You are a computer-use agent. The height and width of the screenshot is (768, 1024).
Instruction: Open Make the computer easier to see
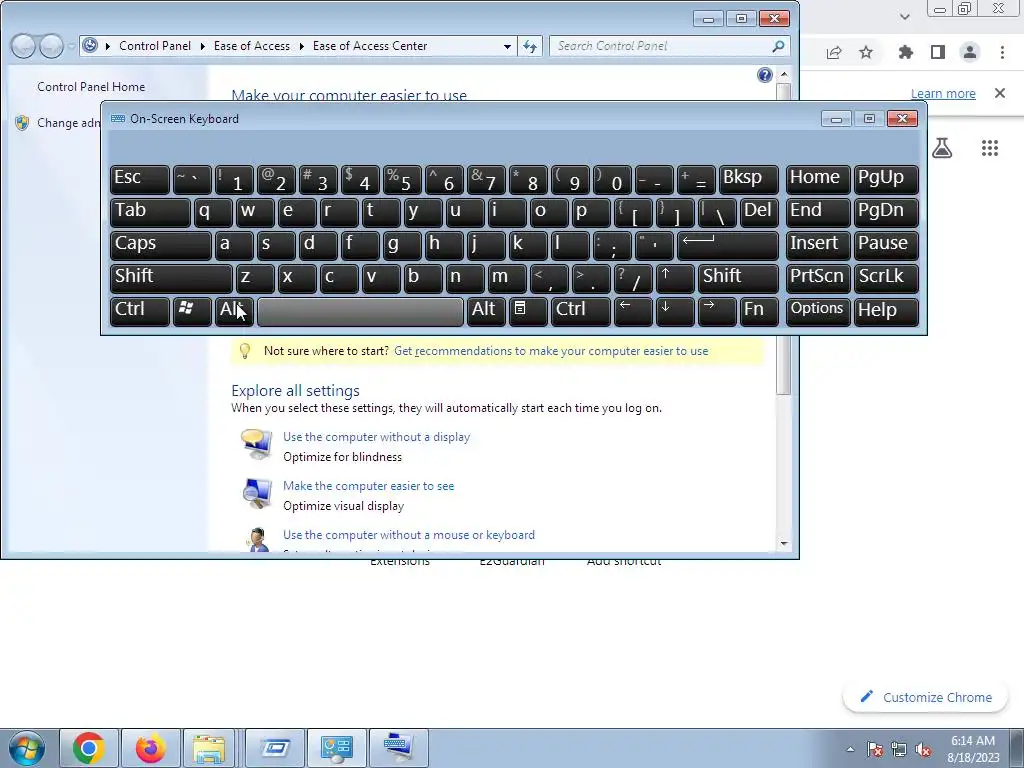pos(368,486)
